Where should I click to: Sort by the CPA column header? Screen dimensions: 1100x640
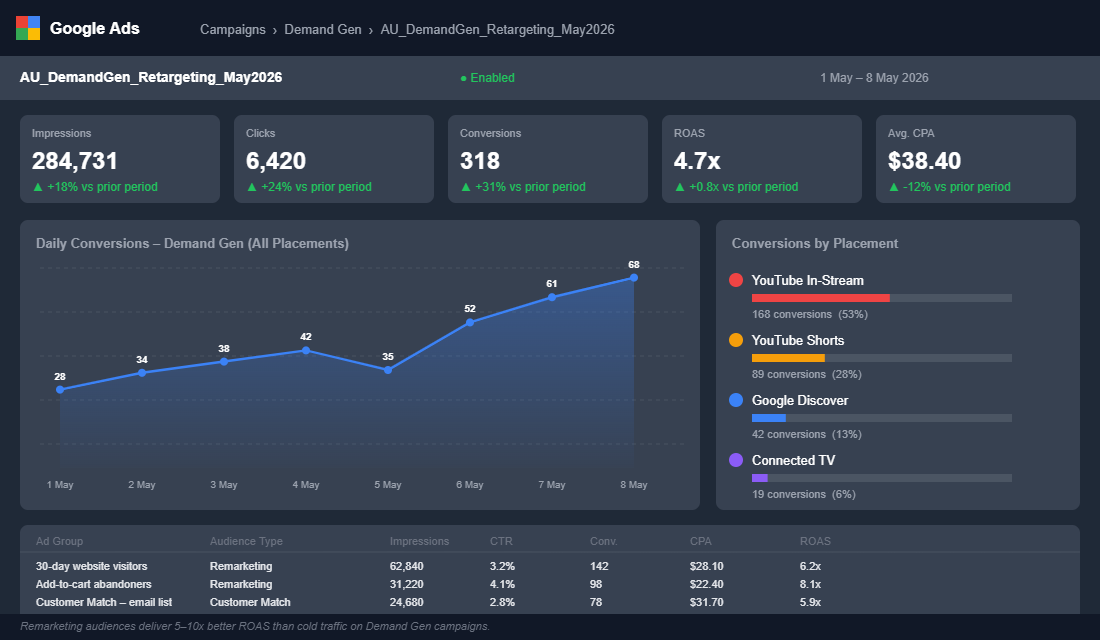coord(701,542)
